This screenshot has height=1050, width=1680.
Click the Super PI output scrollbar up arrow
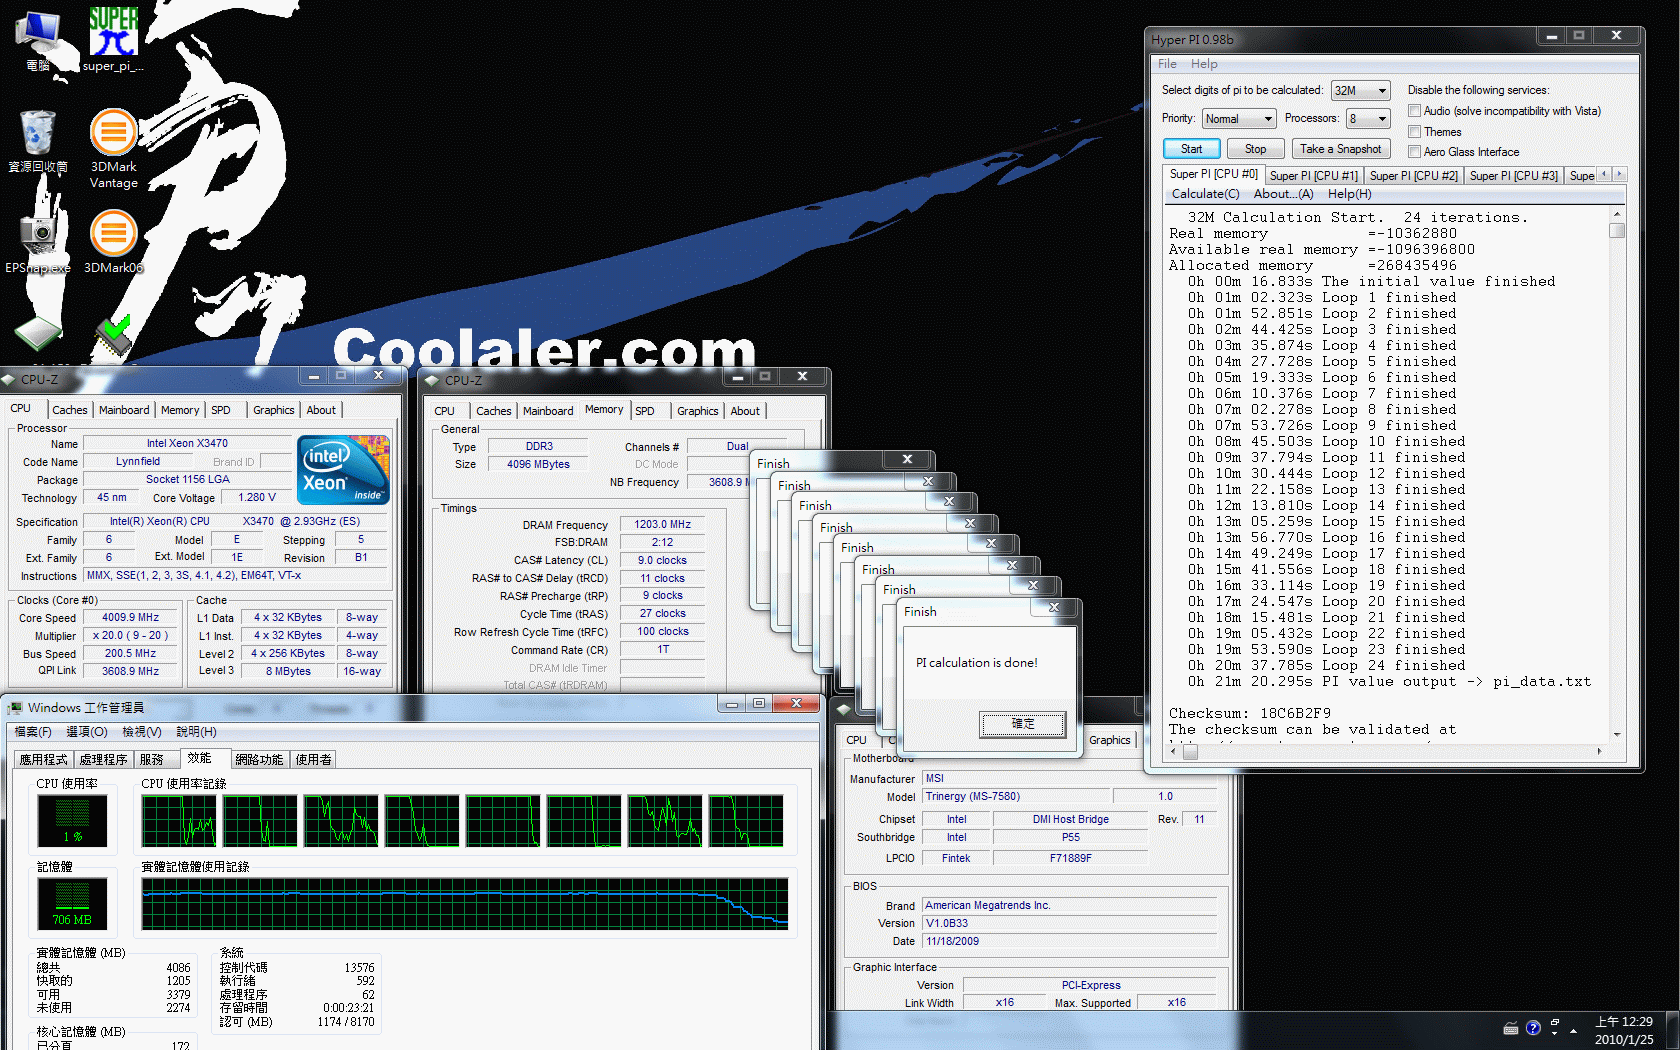(x=1617, y=215)
